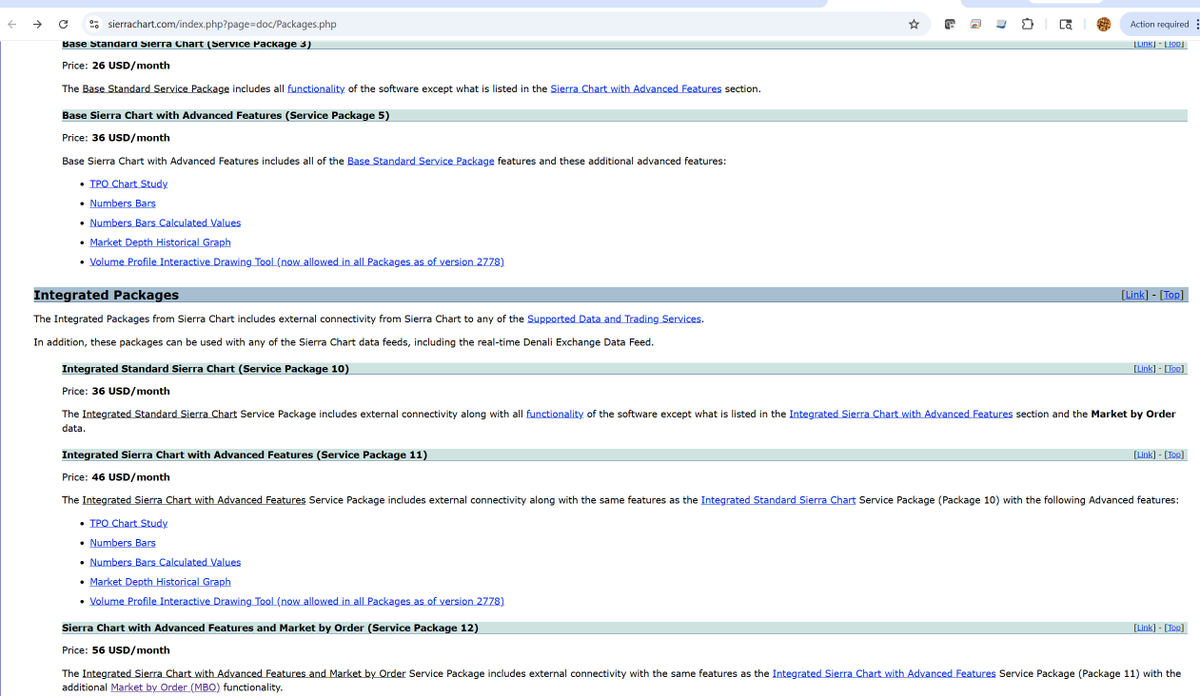Click [Link] for Service Package 12 heading
Screen dimensions: 1200x696
pyautogui.click(x=1145, y=628)
